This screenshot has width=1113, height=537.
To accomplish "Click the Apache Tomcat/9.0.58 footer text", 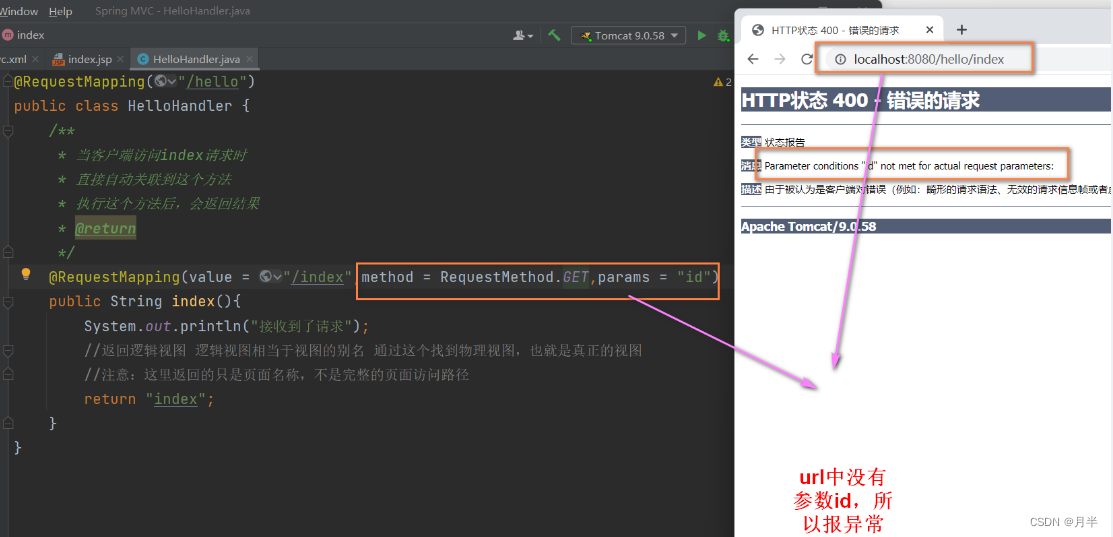I will pyautogui.click(x=808, y=226).
